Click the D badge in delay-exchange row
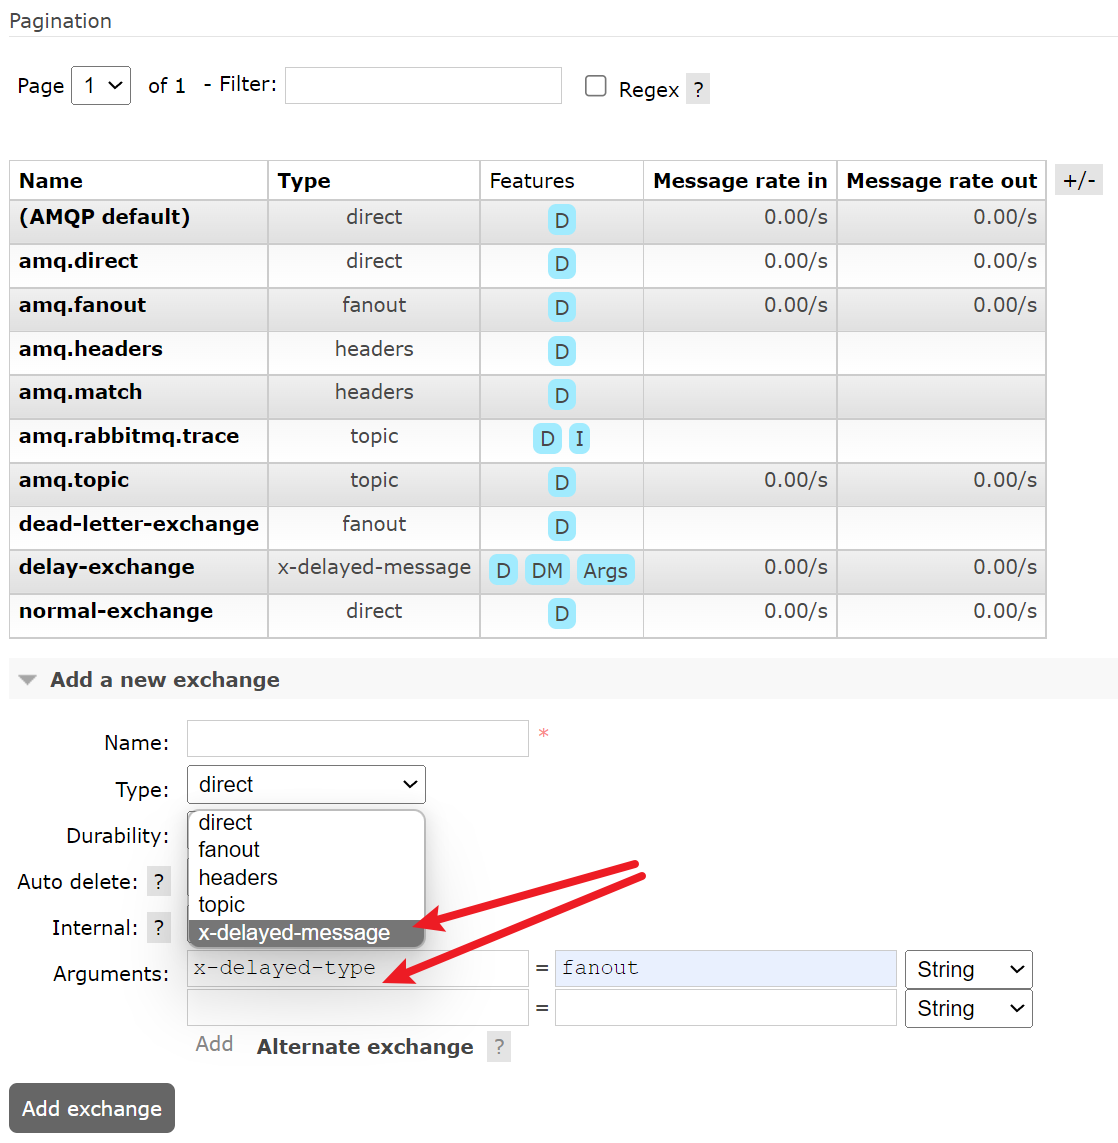The width and height of the screenshot is (1118, 1143). [x=503, y=570]
